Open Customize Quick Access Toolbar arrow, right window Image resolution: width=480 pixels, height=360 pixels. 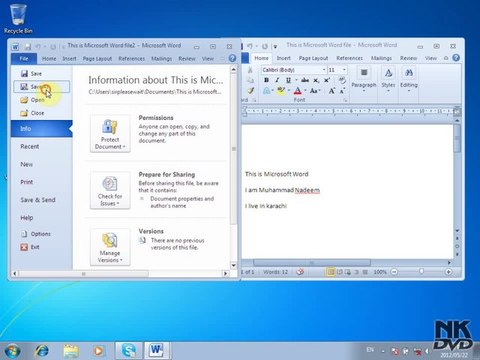275,46
